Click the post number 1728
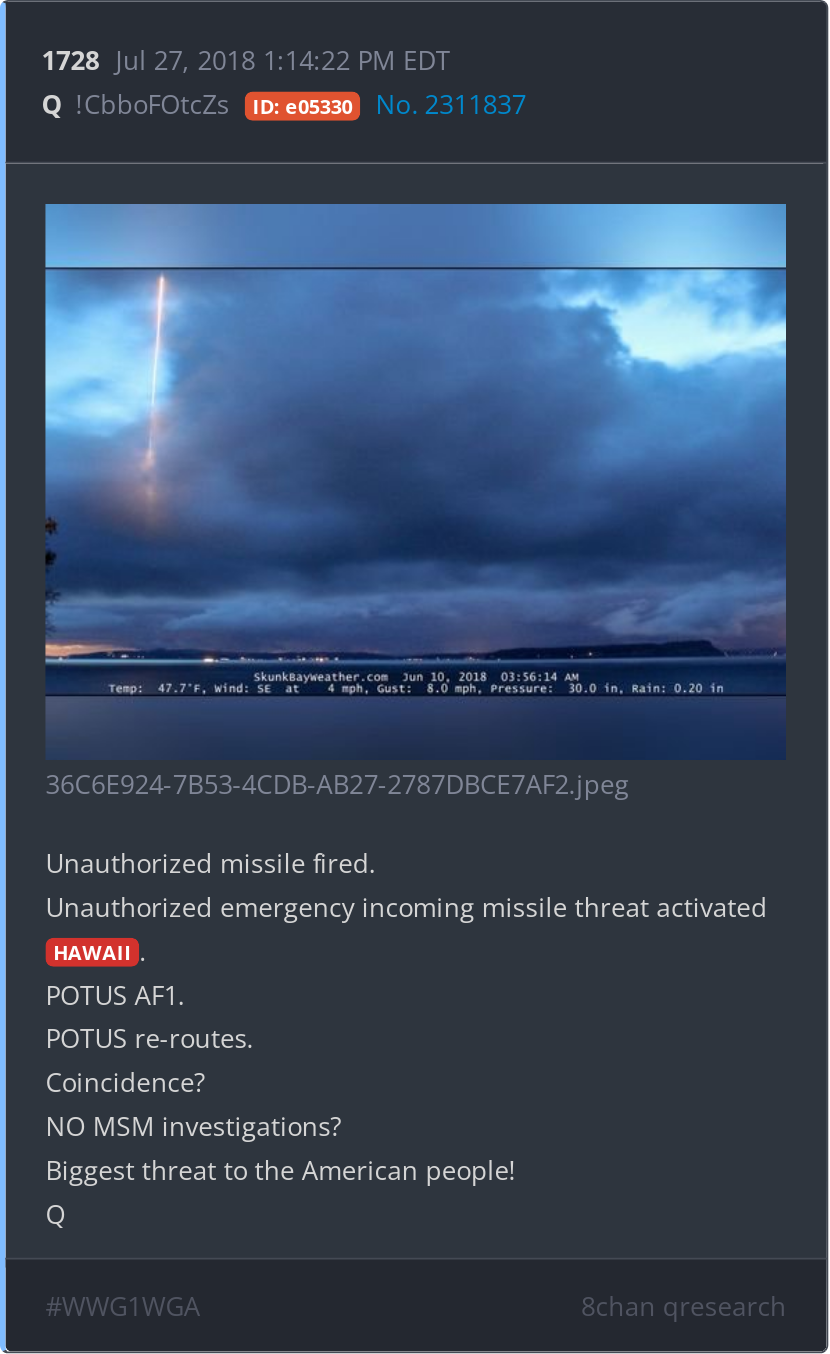The height and width of the screenshot is (1354, 830). coord(71,61)
